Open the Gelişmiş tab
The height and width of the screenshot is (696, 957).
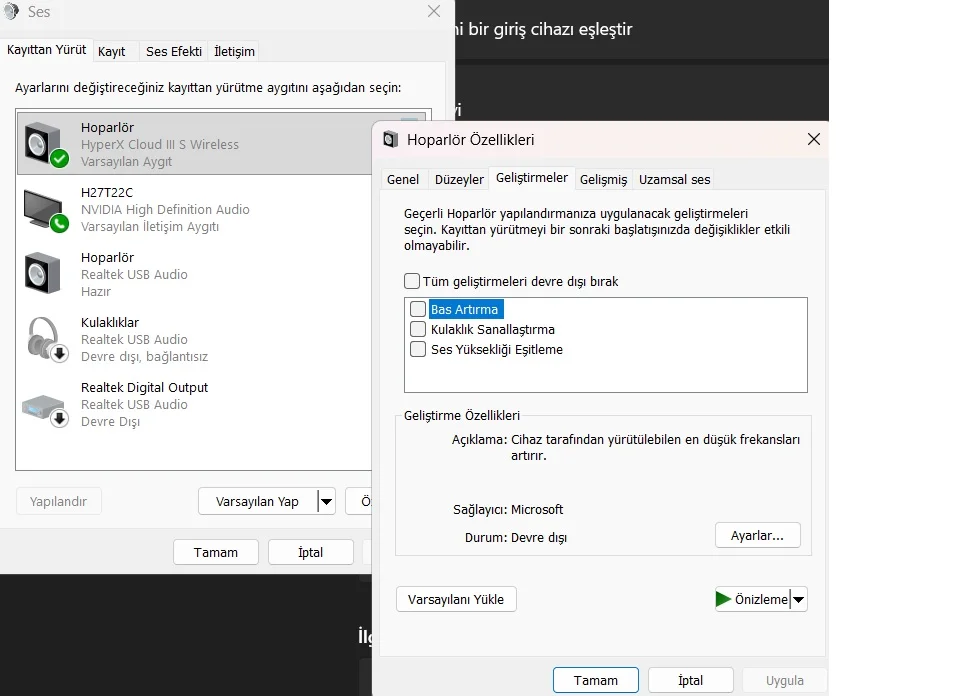tap(603, 179)
